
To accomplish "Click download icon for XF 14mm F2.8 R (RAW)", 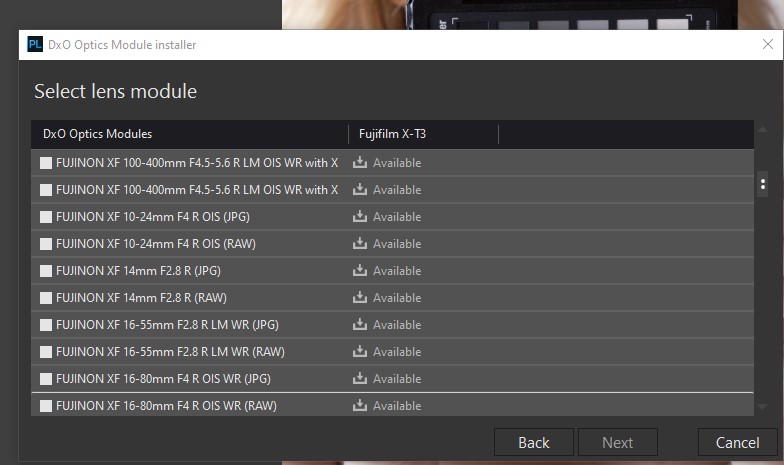I will pos(360,298).
